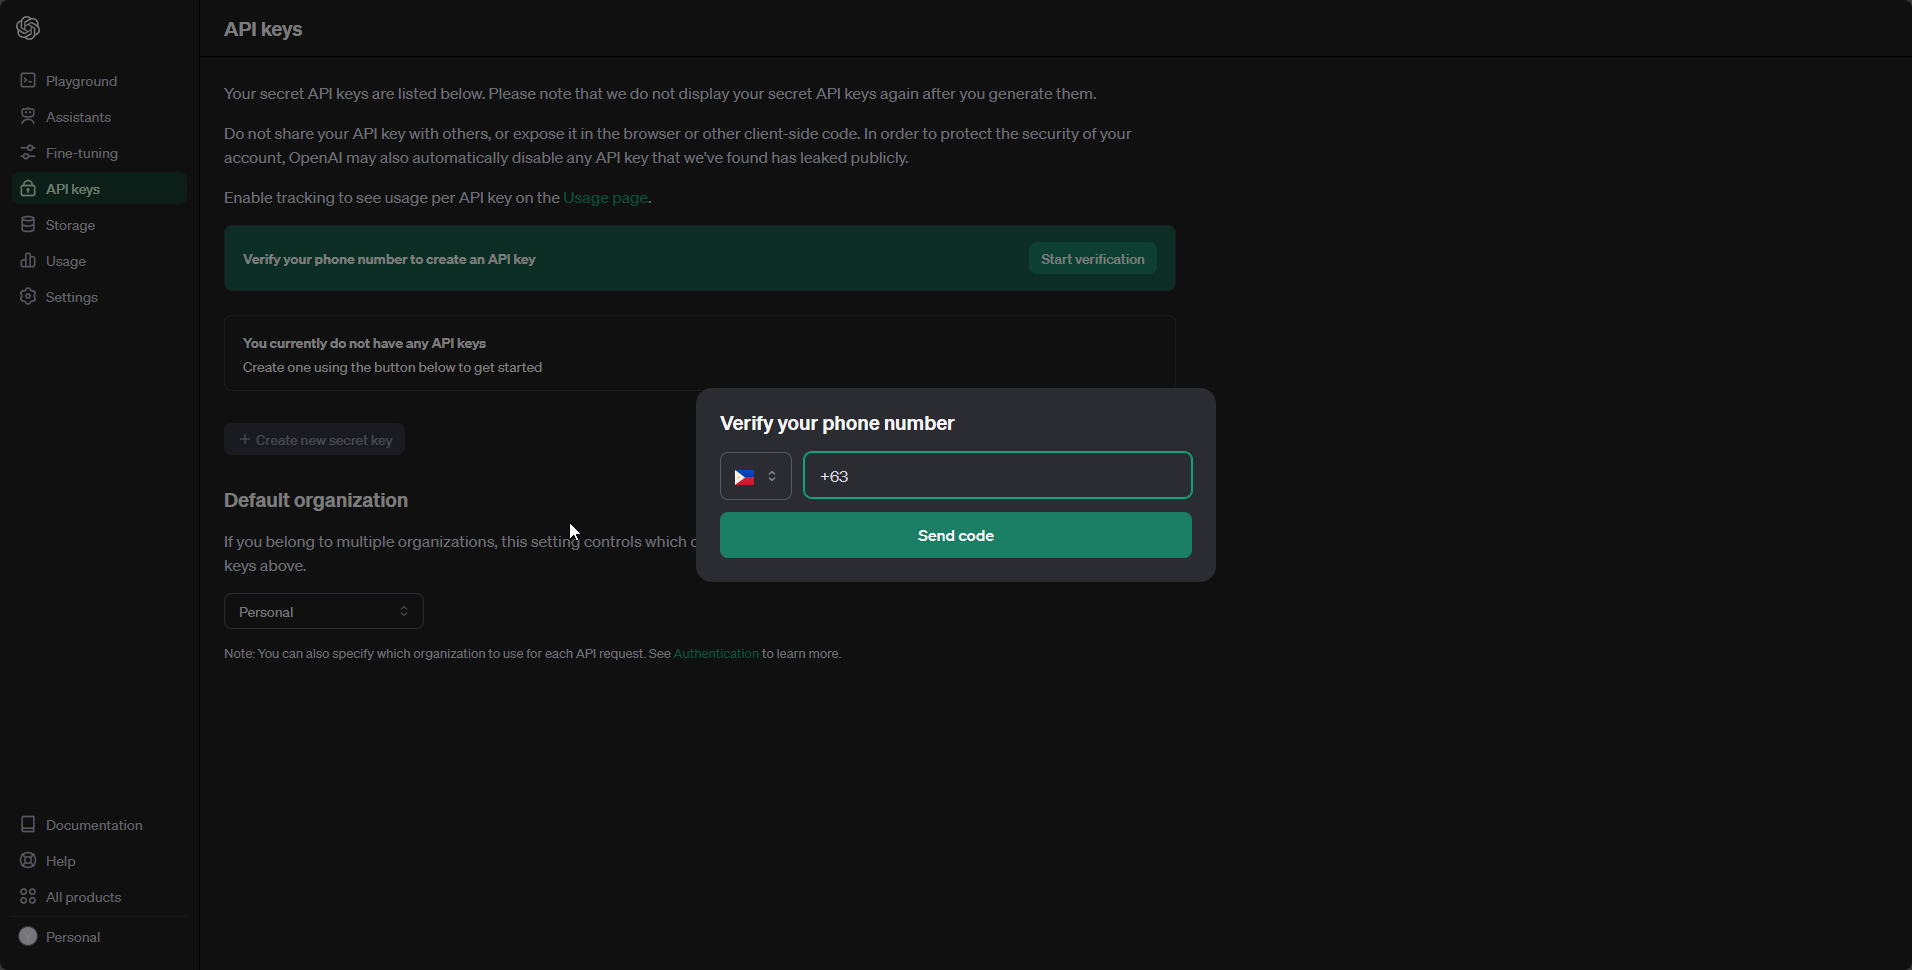Viewport: 1912px width, 970px height.
Task: Click Start verification button
Action: [1093, 258]
